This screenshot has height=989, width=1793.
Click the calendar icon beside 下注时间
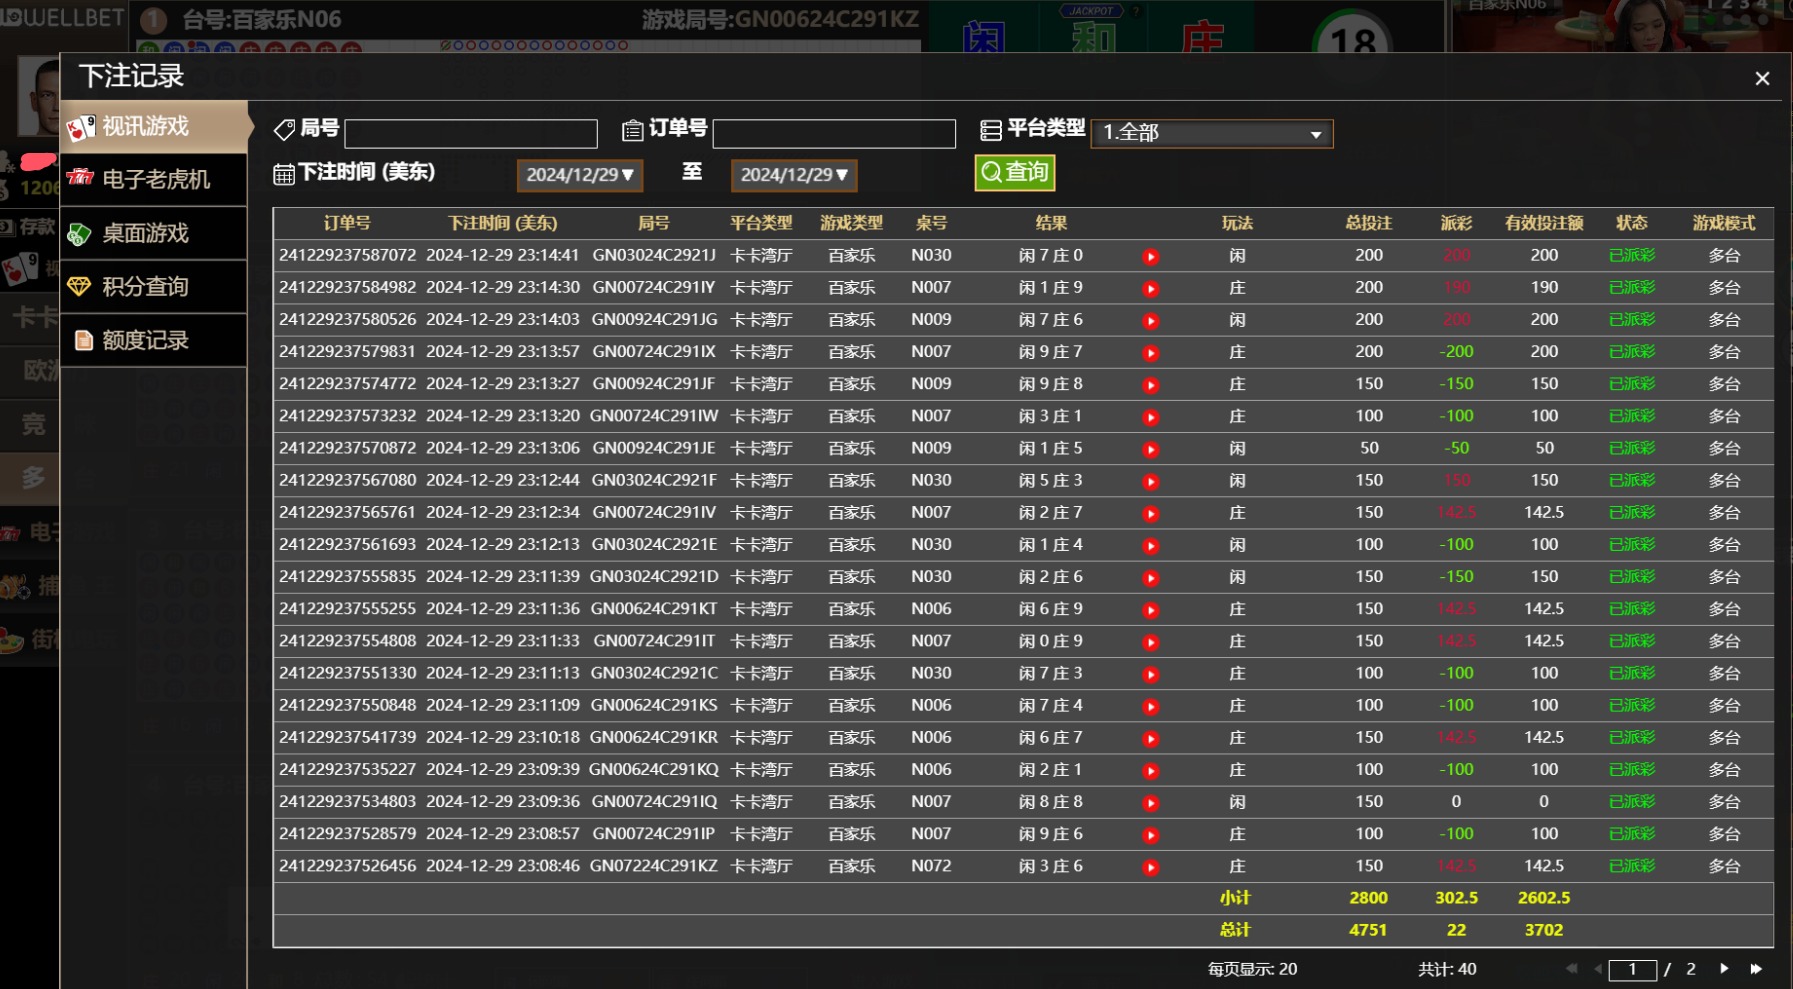[284, 174]
